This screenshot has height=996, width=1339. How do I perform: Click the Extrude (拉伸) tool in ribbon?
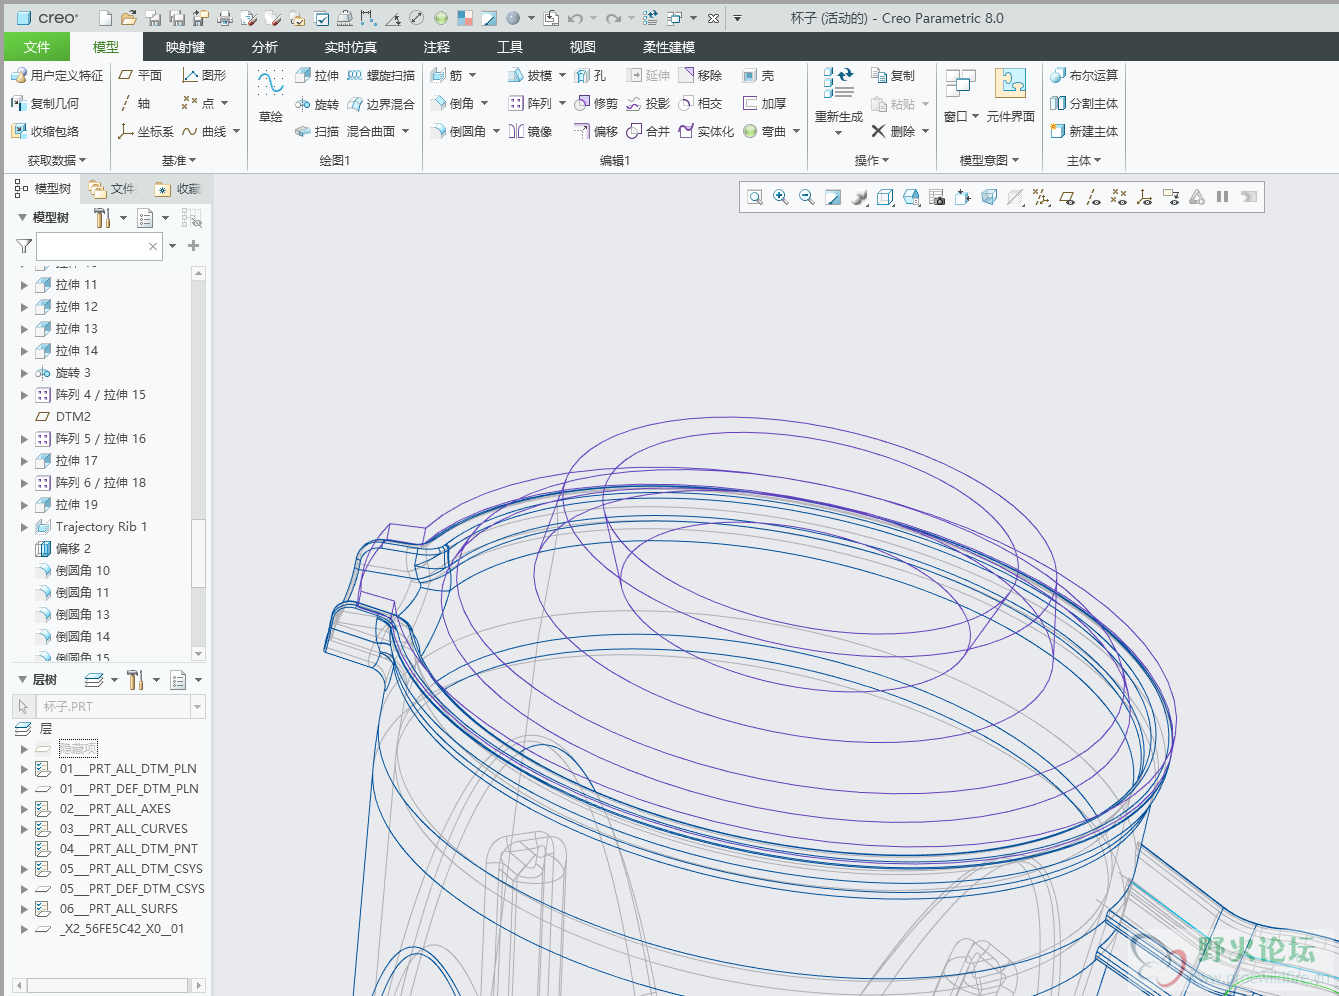point(317,75)
